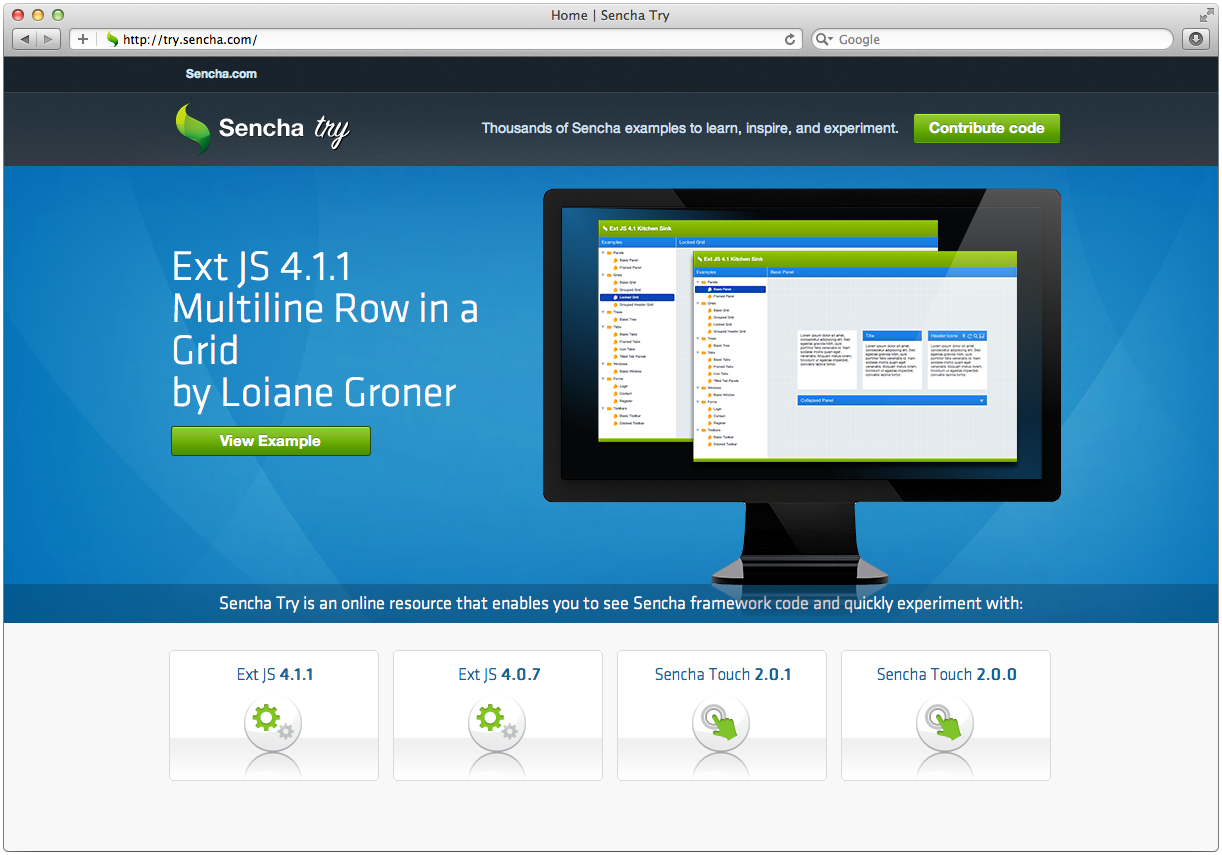Go back using Safari's back arrow
Viewport: 1222px width, 855px height.
click(24, 39)
